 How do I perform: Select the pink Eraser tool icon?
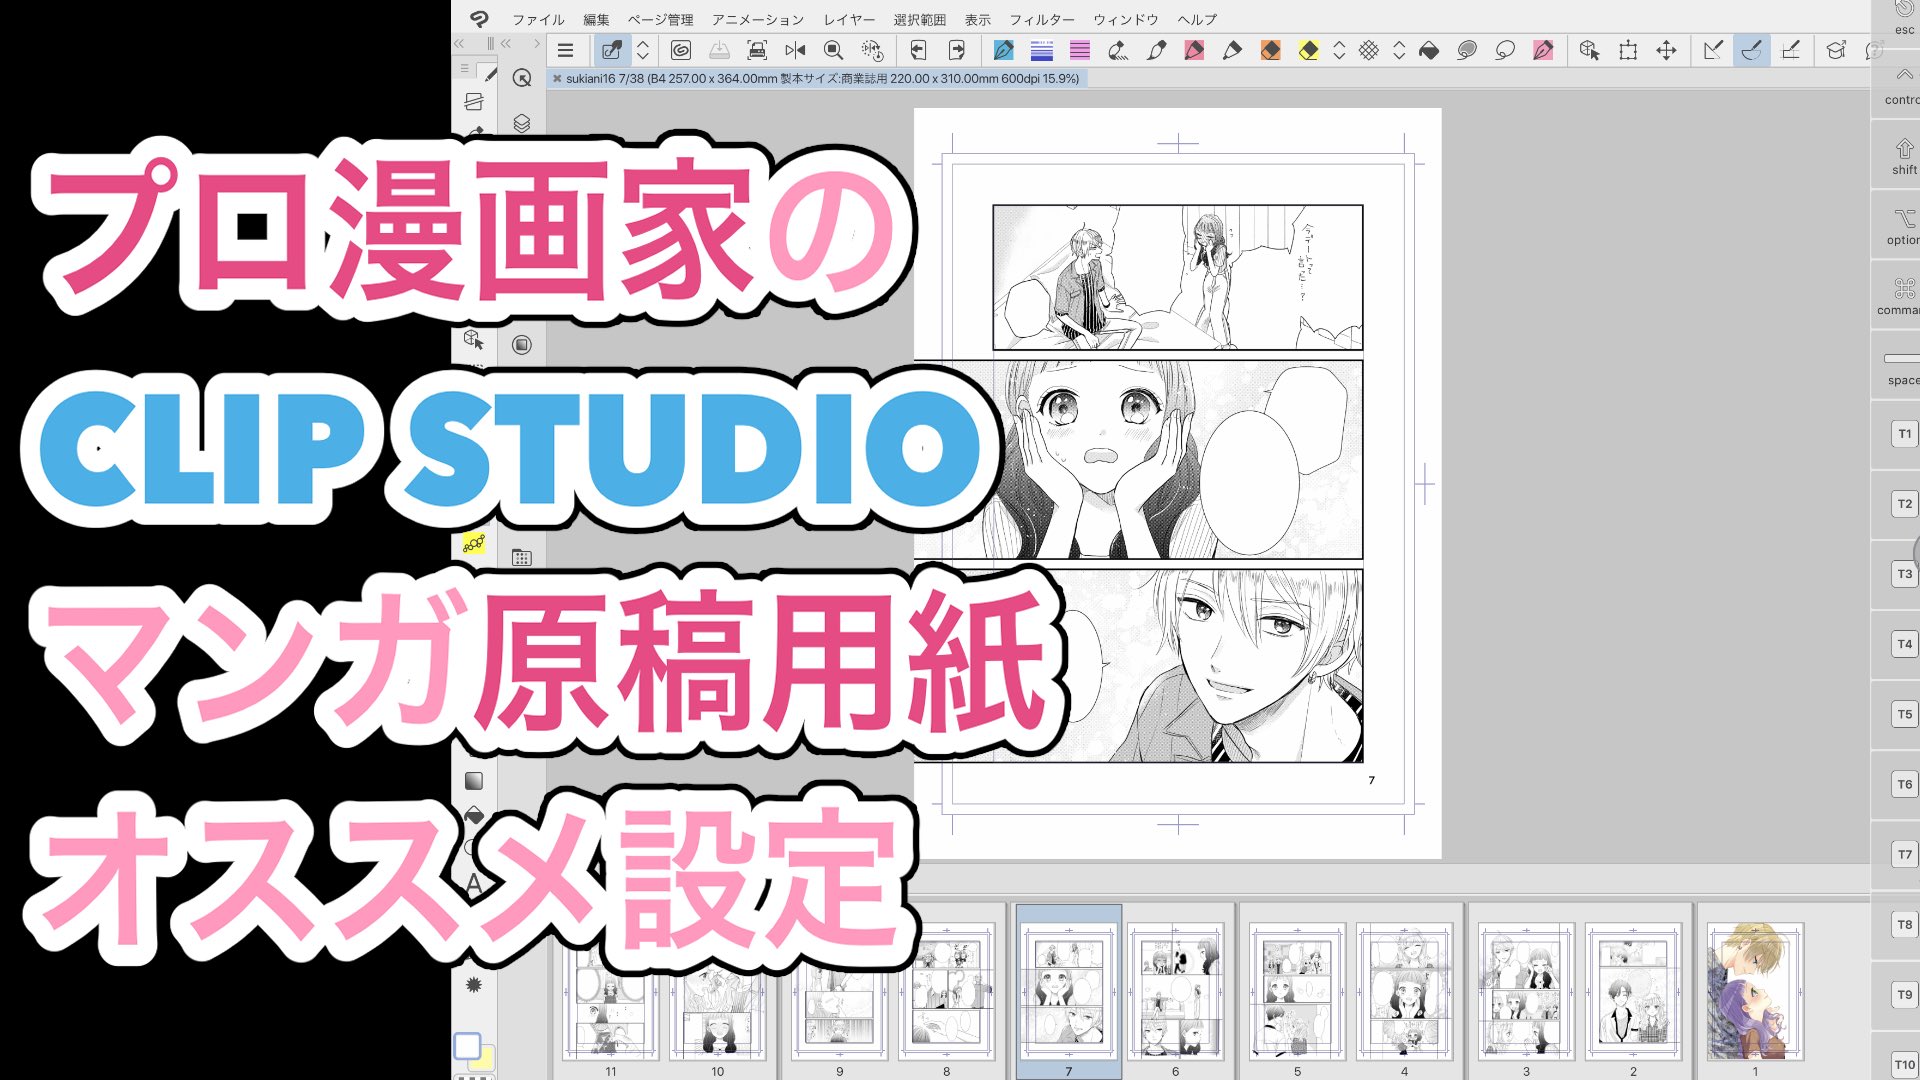pyautogui.click(x=1194, y=49)
